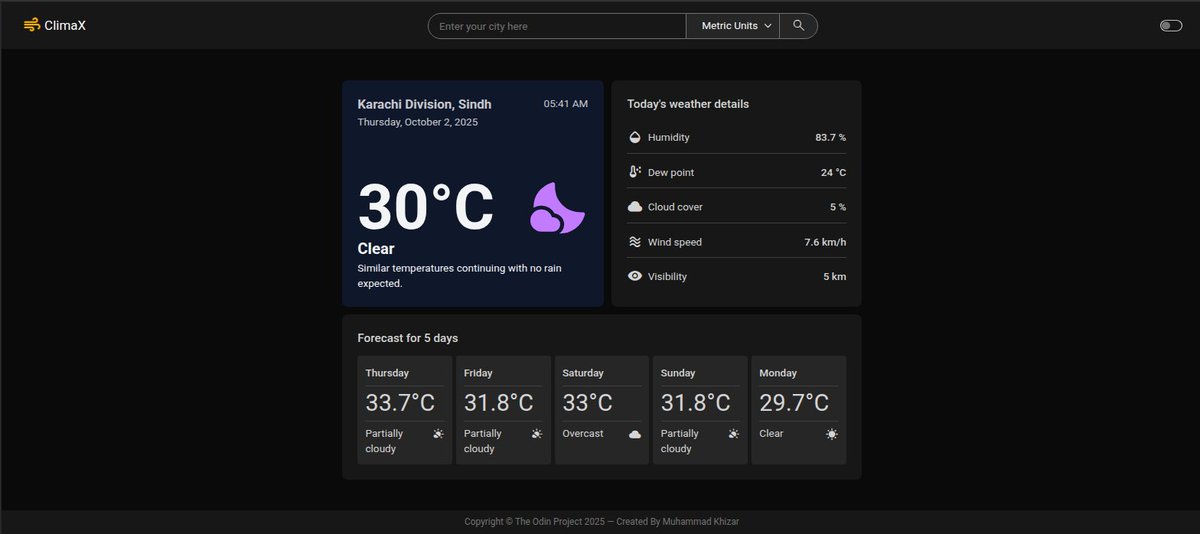Screen dimensions: 1200x534
Task: Click the search magnifier button
Action: coord(799,26)
